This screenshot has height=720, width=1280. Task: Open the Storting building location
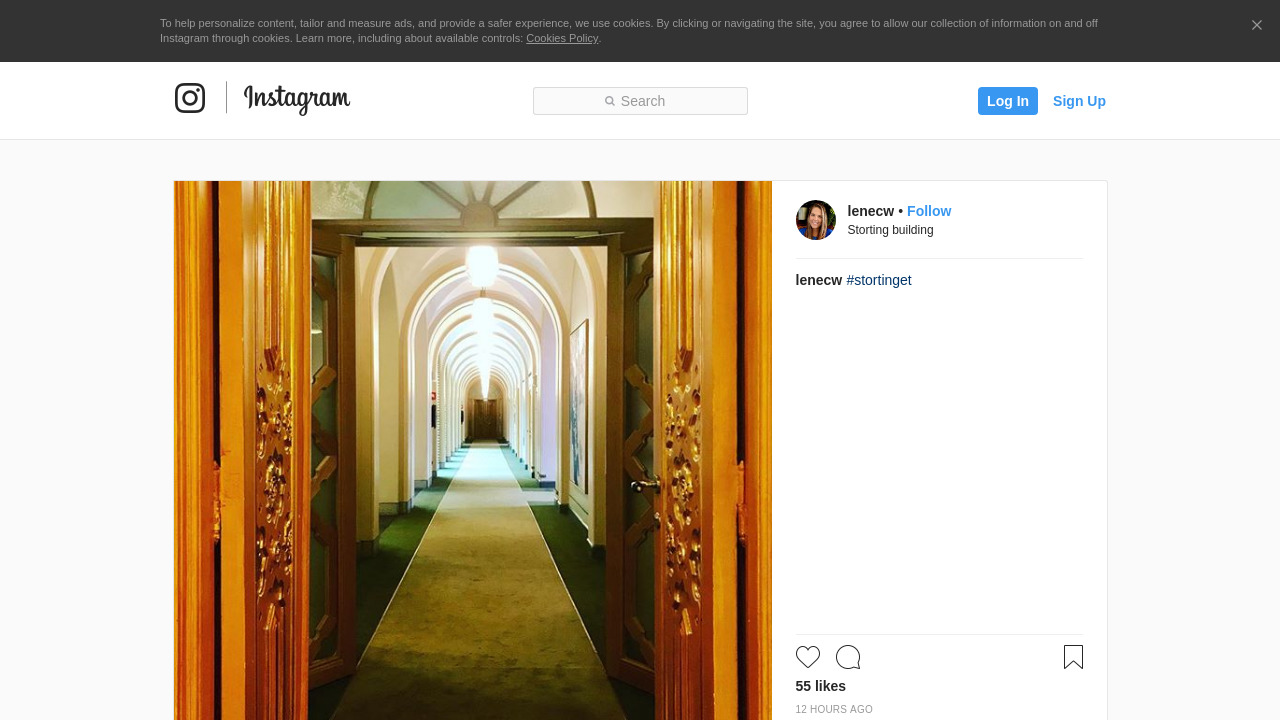click(890, 230)
